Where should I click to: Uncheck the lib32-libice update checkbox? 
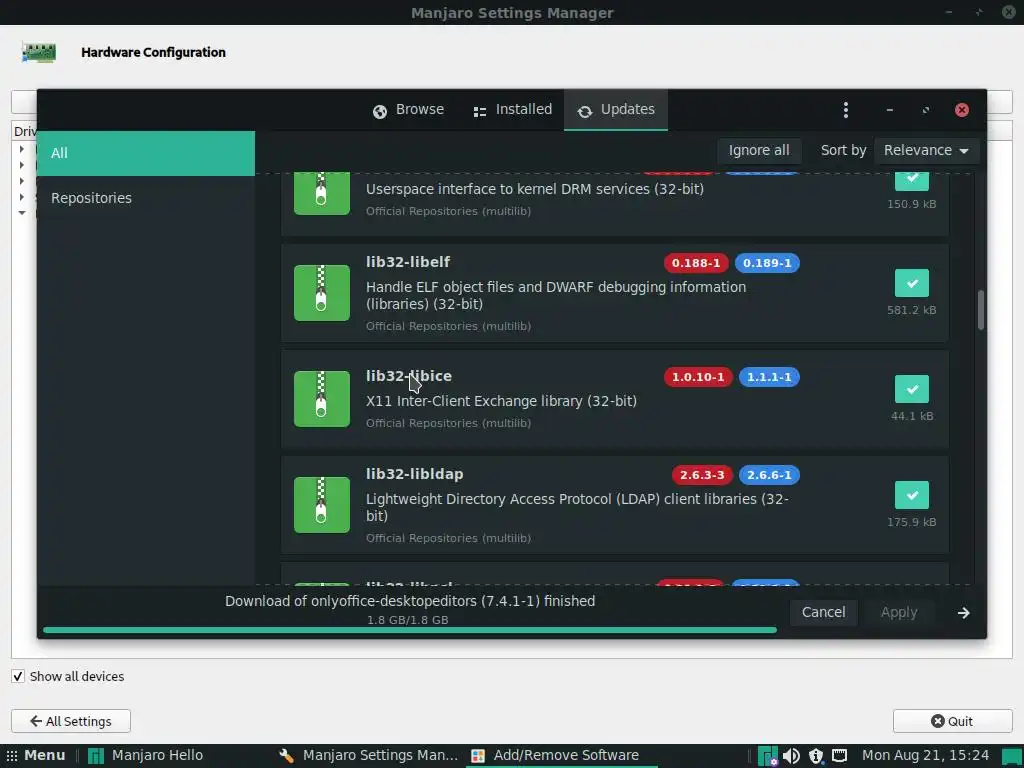912,389
